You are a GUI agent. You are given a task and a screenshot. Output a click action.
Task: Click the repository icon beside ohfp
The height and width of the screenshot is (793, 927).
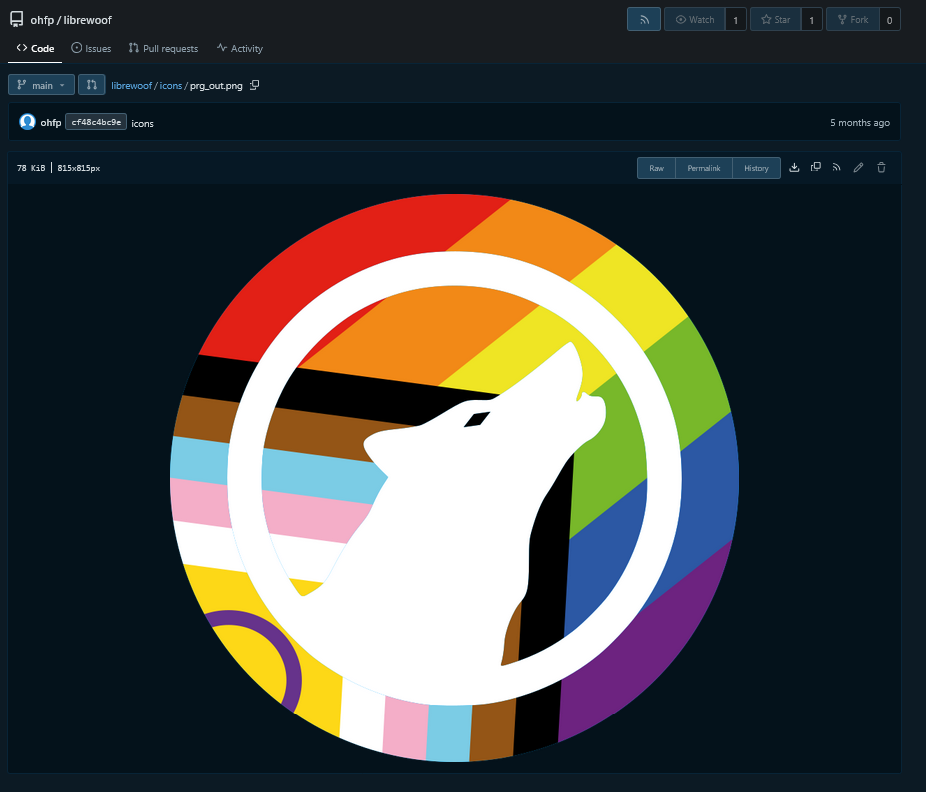coord(17,20)
